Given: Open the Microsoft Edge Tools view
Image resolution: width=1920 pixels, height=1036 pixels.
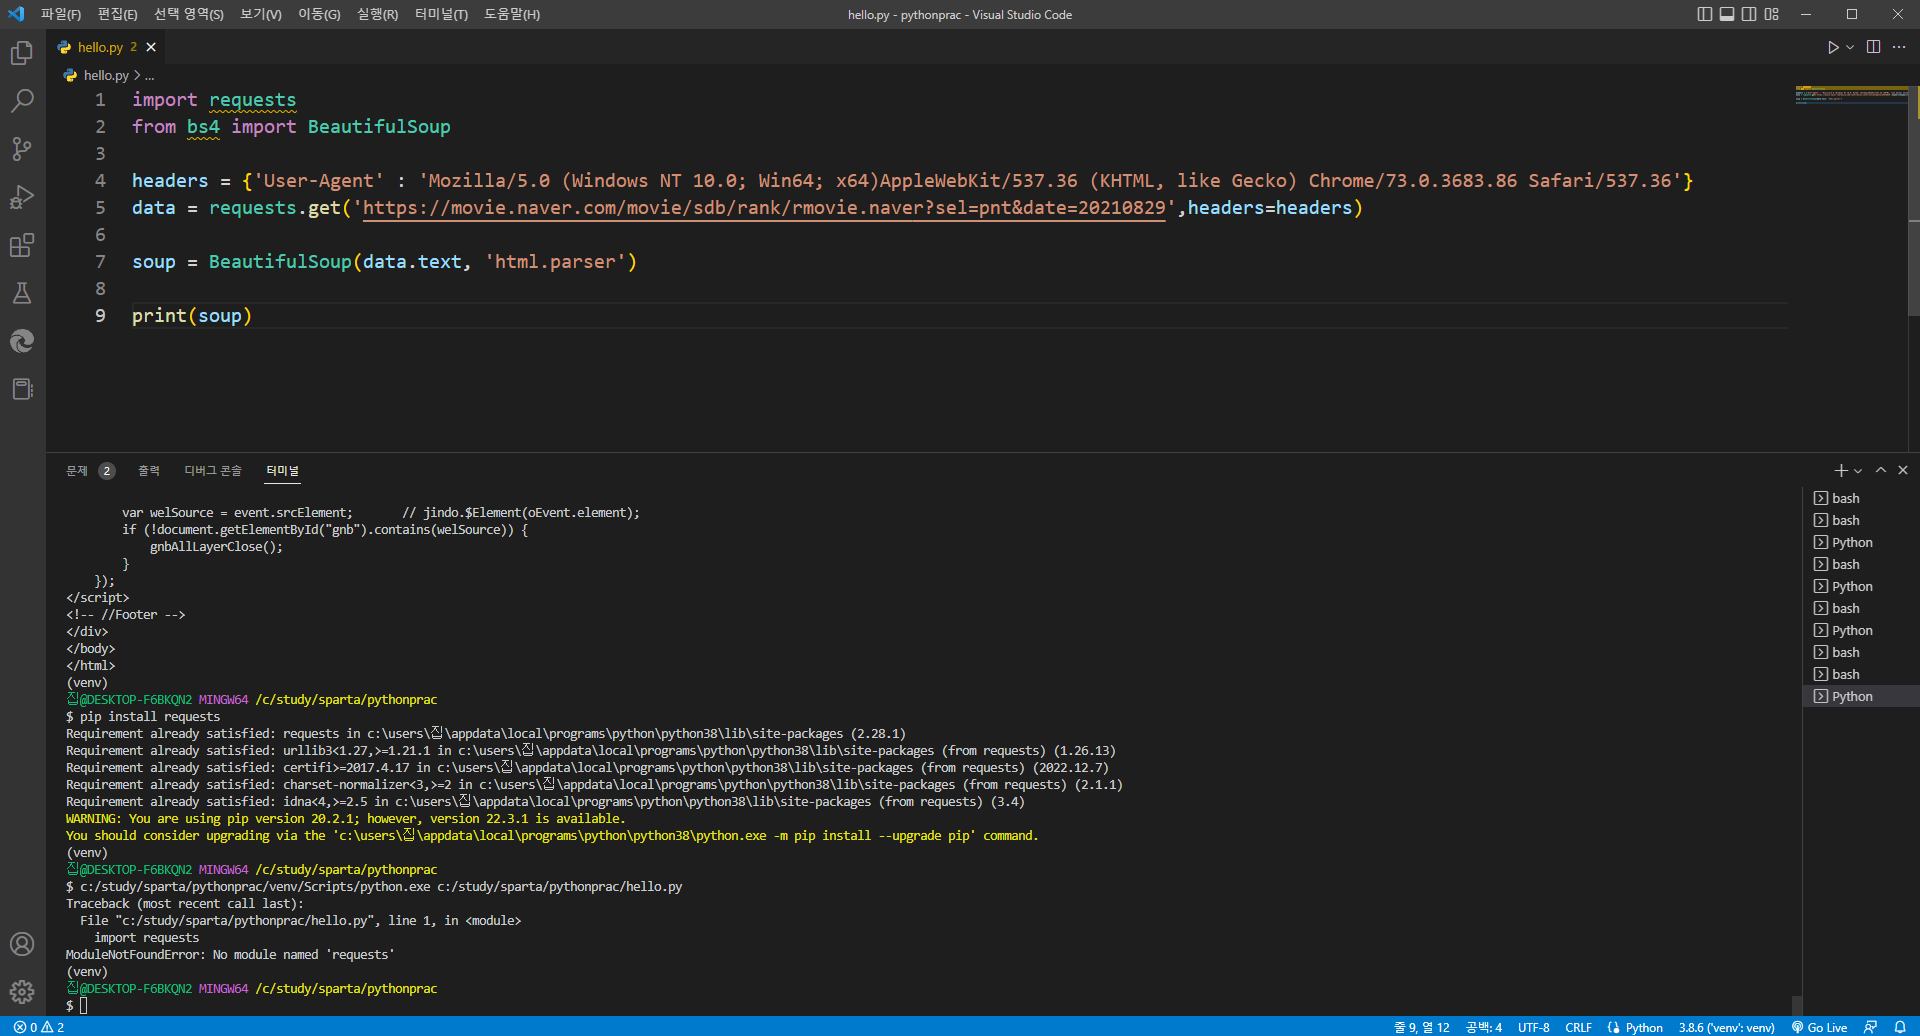Looking at the screenshot, I should (x=22, y=341).
